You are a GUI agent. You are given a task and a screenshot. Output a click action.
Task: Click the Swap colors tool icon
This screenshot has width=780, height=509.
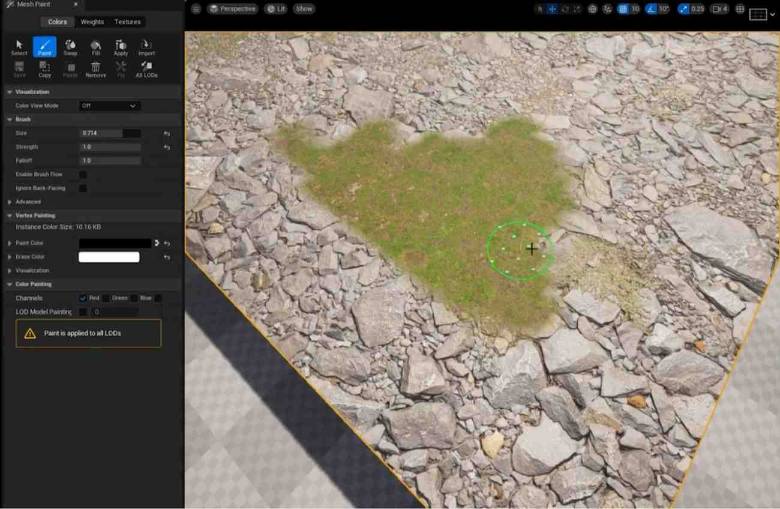click(x=70, y=47)
